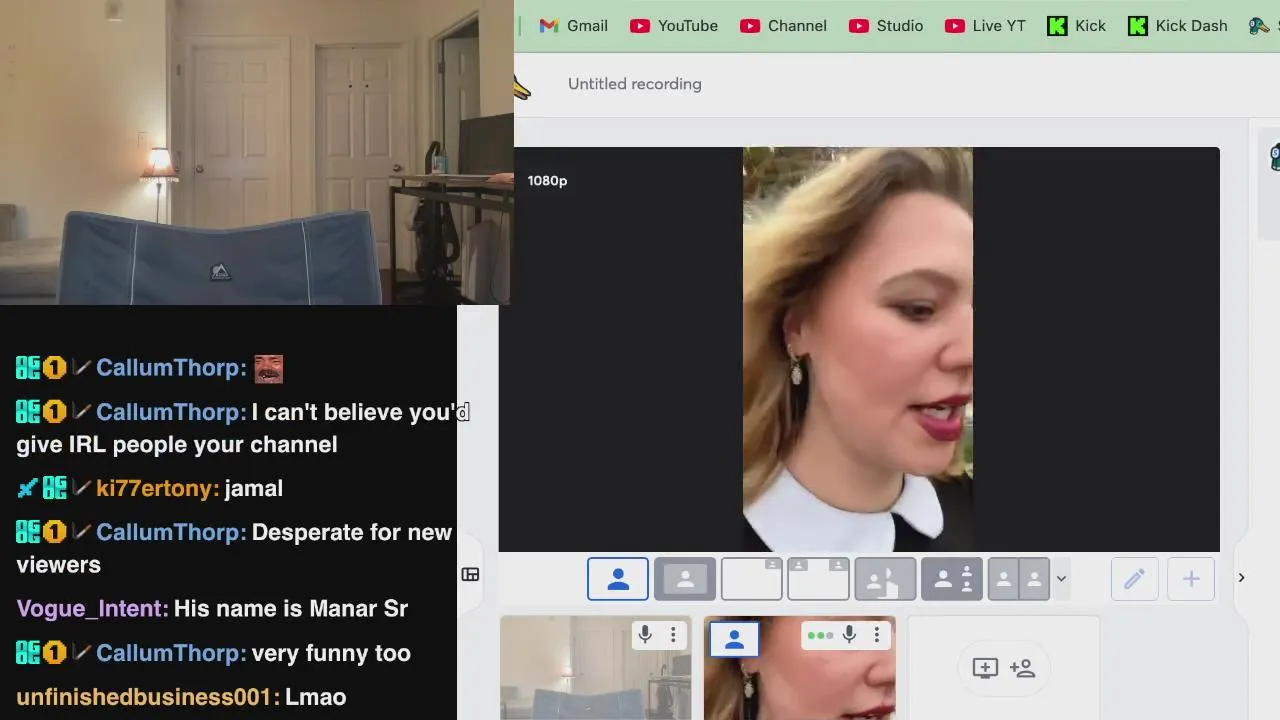Select the one large two small layout
1280x720 pixels.
tap(952, 579)
